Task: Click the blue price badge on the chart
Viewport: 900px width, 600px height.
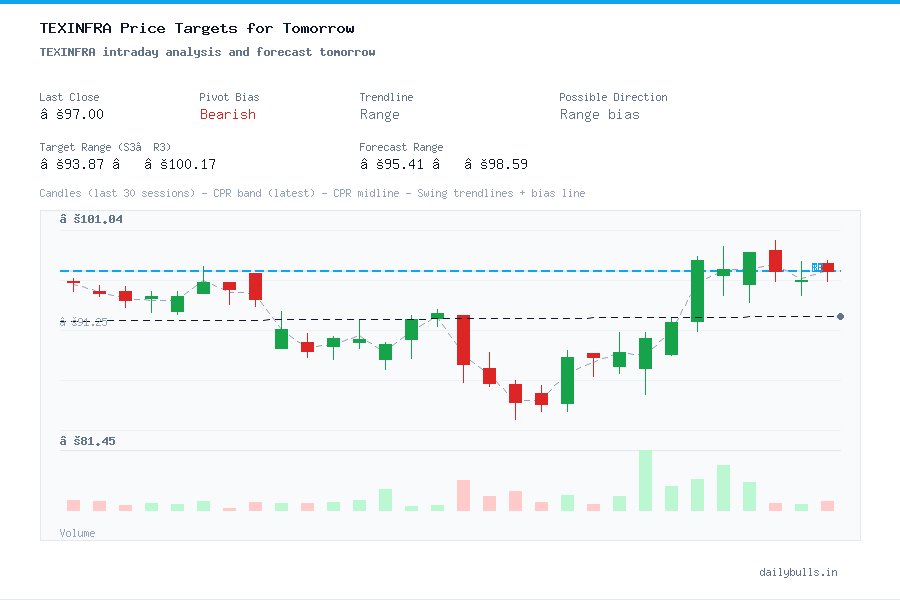Action: pos(817,267)
